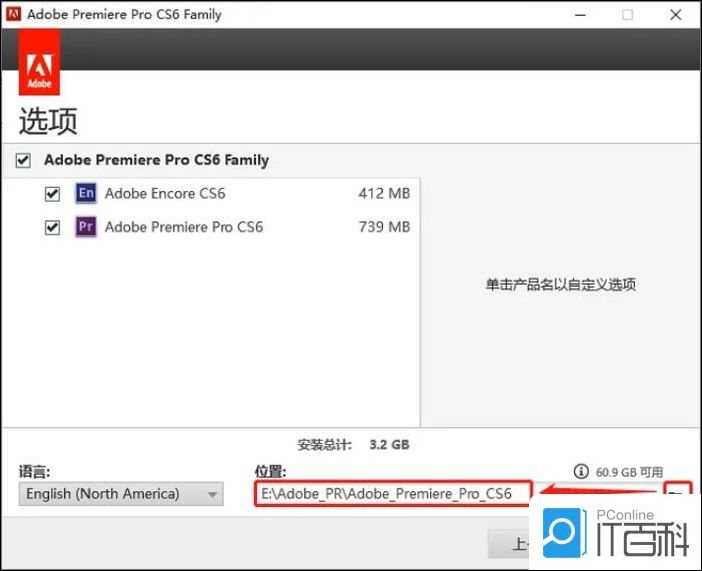The width and height of the screenshot is (702, 571).
Task: Click the disk space info icon
Action: point(581,471)
